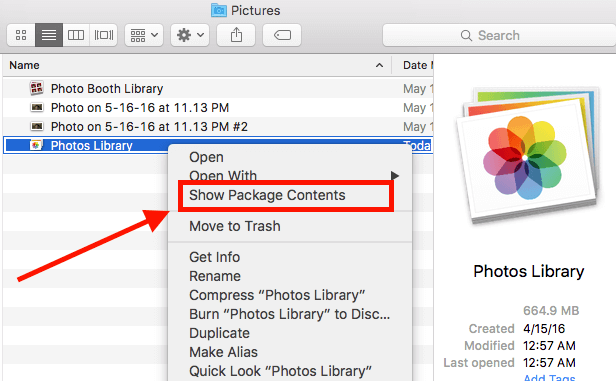Open the Action gear menu

[190, 35]
